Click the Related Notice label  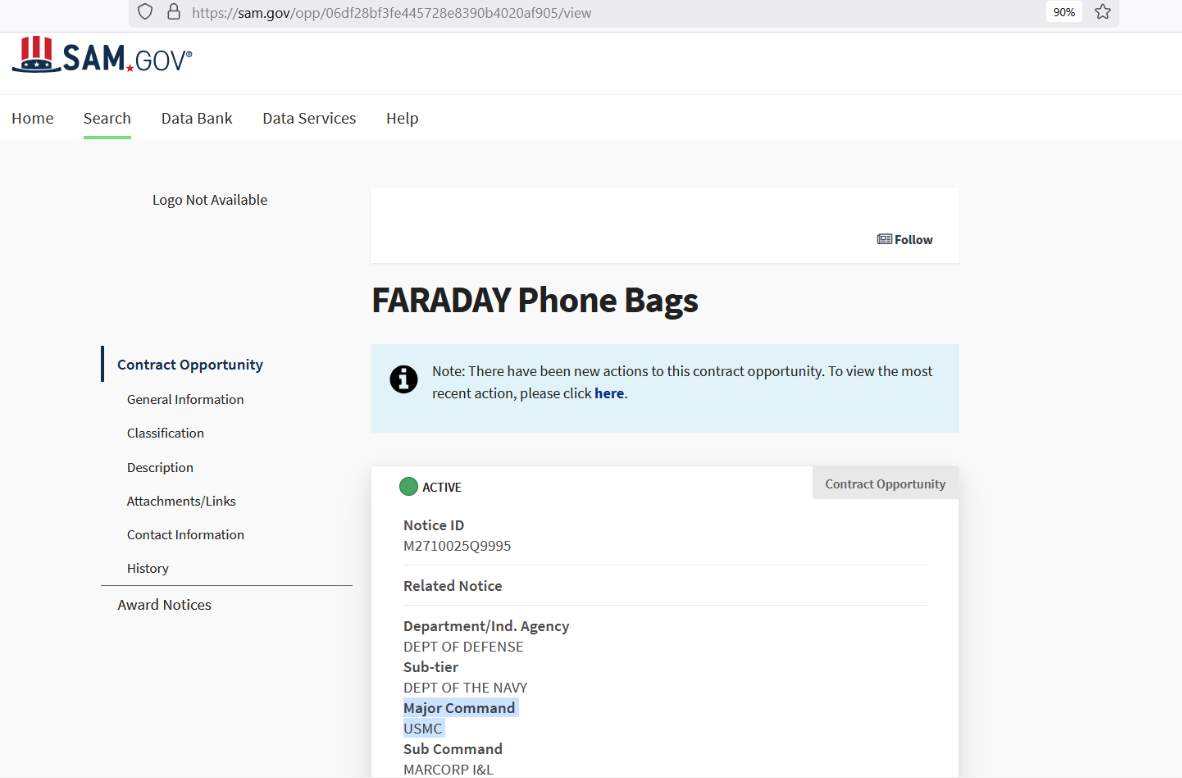(452, 586)
